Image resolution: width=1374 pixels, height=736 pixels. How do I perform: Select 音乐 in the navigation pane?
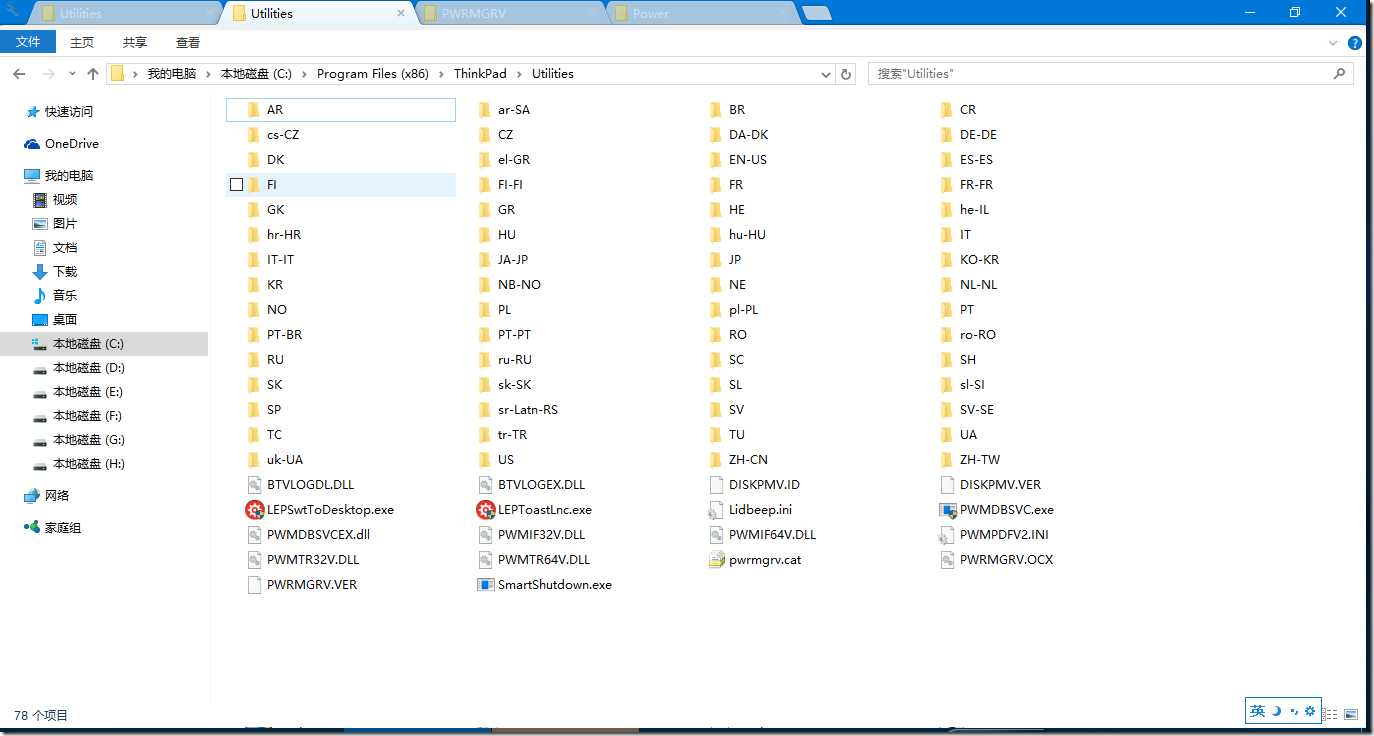pos(65,296)
